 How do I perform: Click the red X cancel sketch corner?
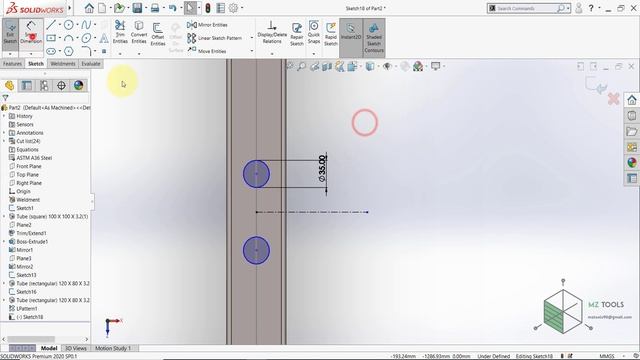tap(613, 99)
